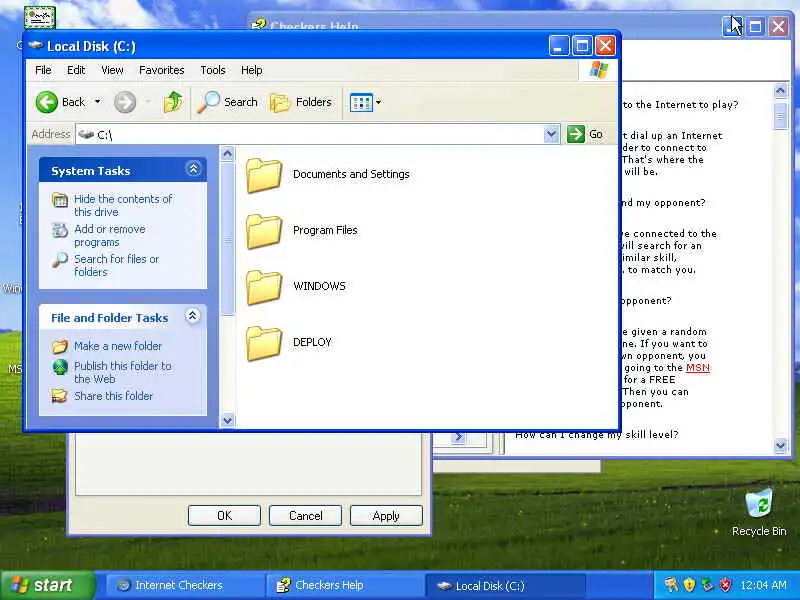Viewport: 800px width, 600px height.
Task: Click the Share this folder icon
Action: point(60,396)
